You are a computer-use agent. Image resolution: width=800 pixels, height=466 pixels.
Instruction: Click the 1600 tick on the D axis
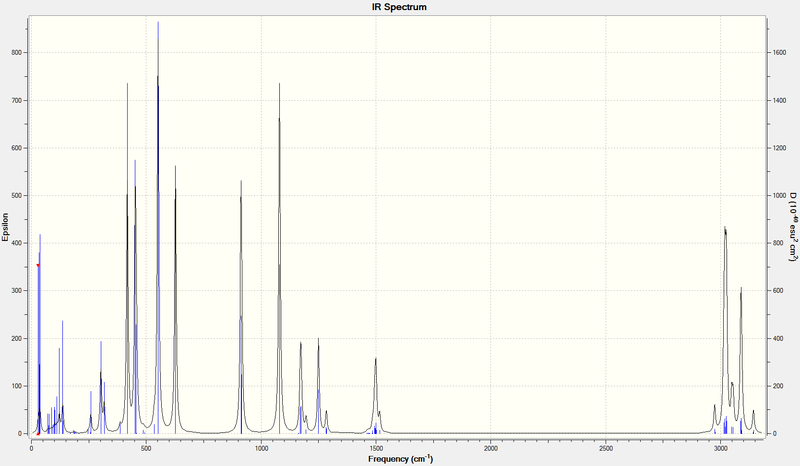(779, 53)
